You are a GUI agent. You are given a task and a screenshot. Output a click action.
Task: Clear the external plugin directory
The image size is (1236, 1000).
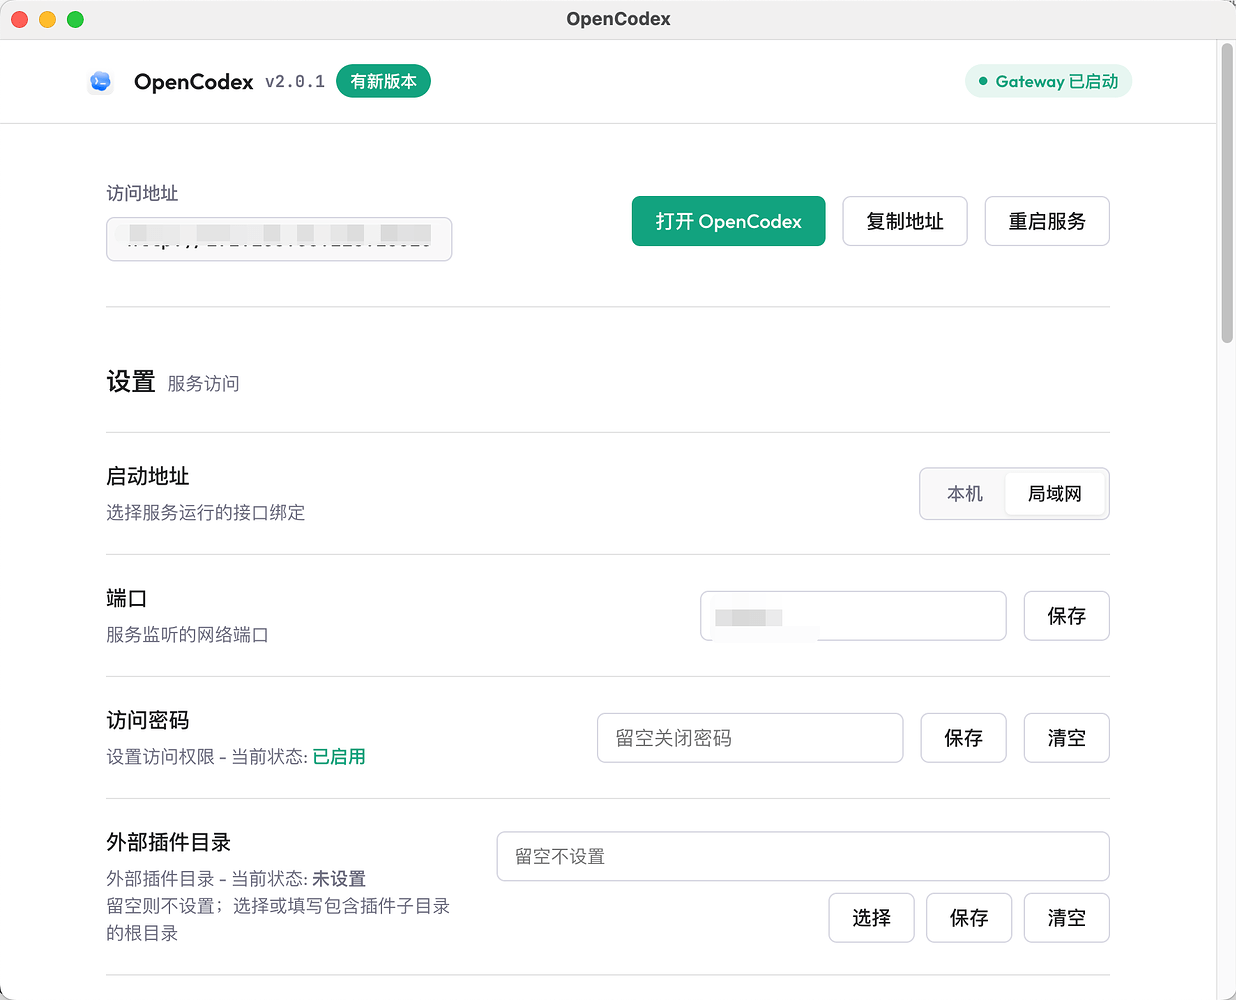[x=1066, y=918]
